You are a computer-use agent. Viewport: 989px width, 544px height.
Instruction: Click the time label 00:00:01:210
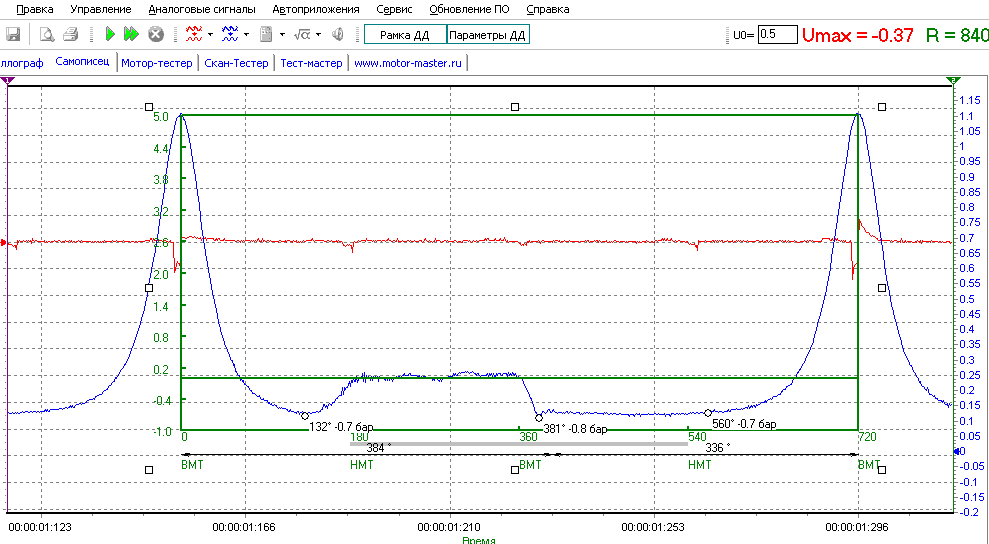pyautogui.click(x=450, y=526)
